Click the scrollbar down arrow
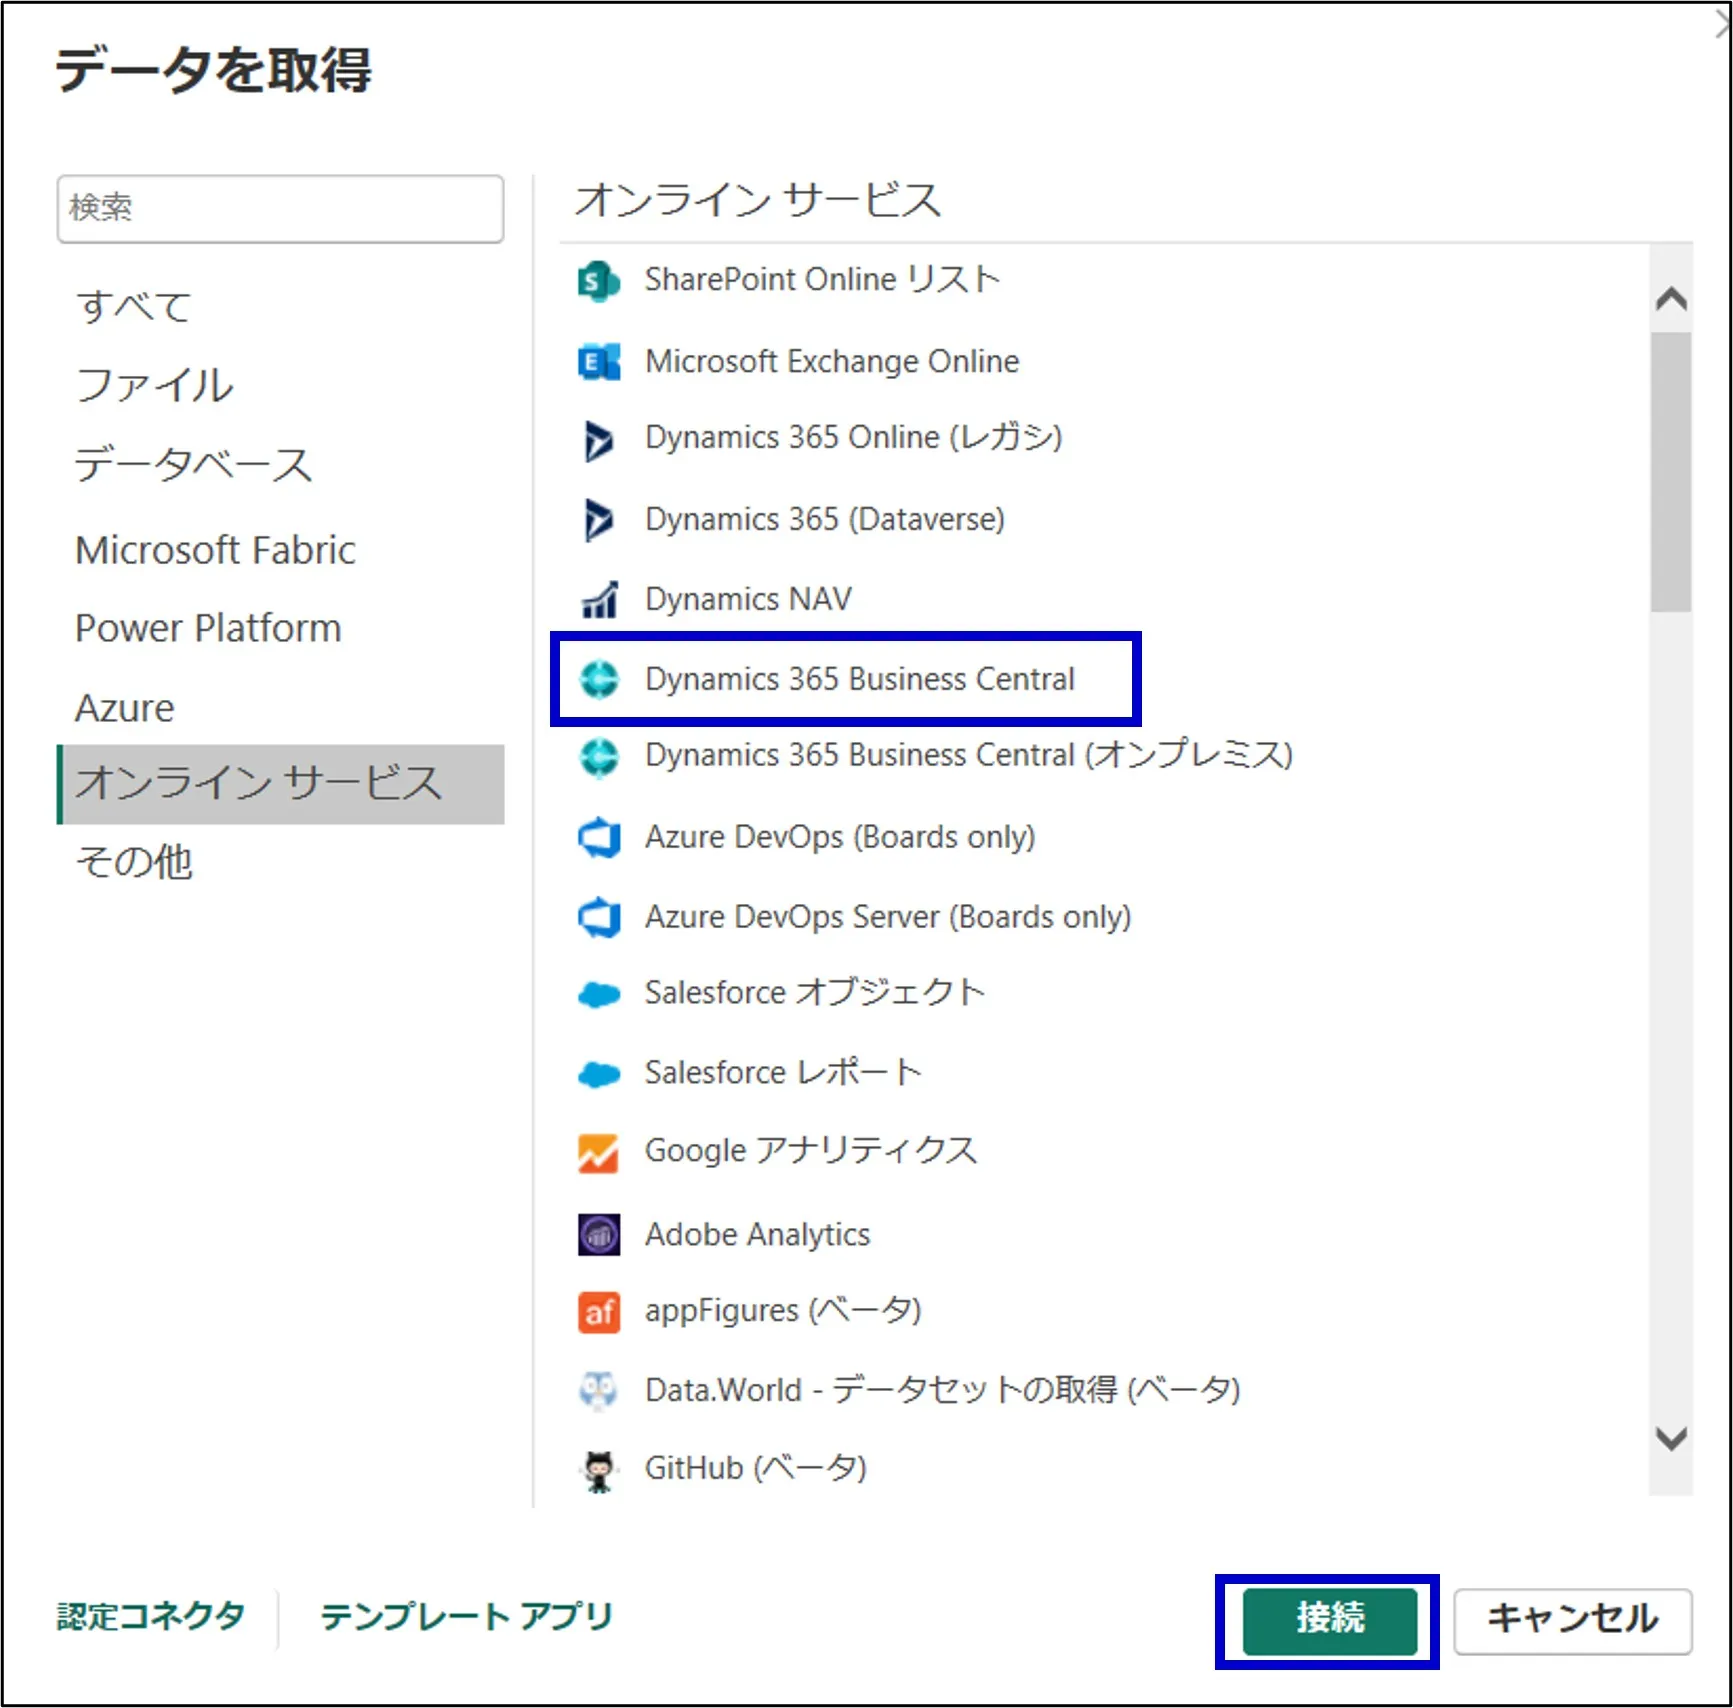Image resolution: width=1733 pixels, height=1708 pixels. coord(1671,1438)
